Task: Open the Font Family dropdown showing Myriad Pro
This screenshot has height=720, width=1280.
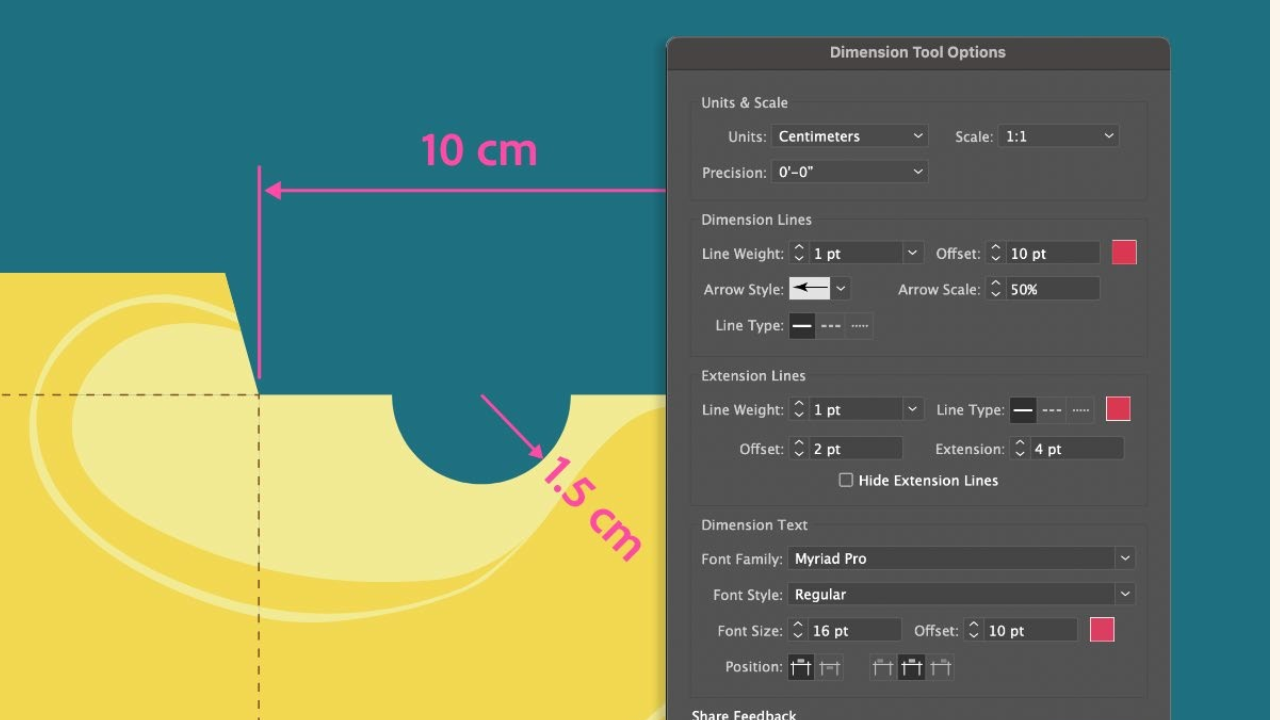Action: pos(960,558)
